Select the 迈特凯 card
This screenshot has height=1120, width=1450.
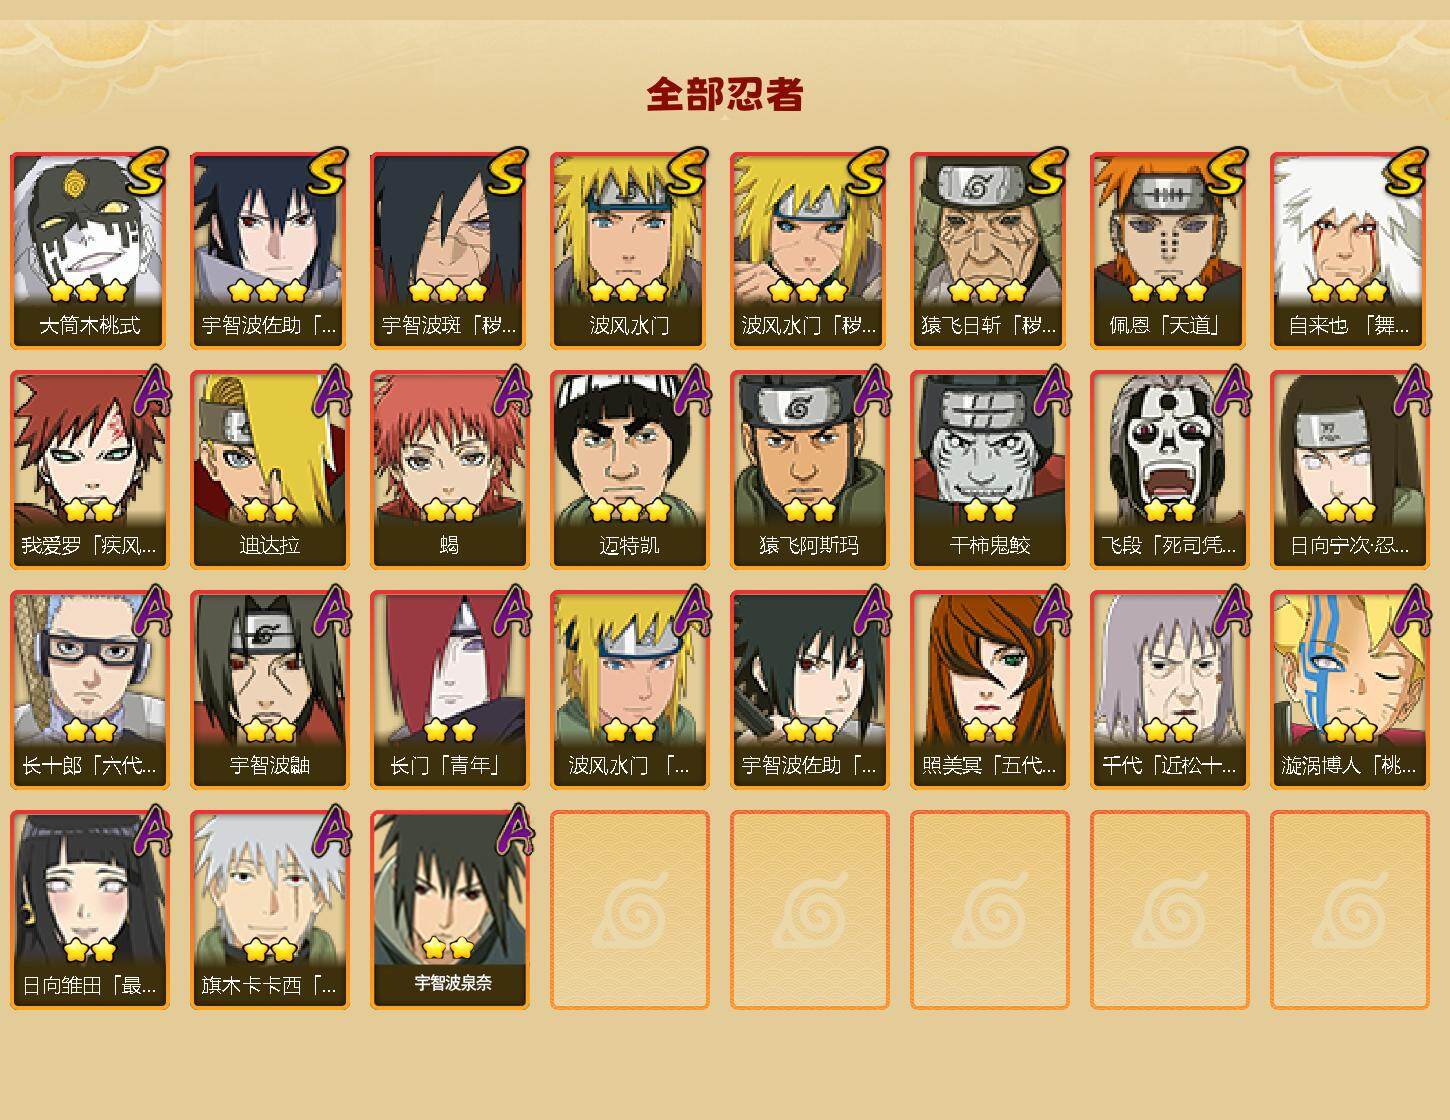pos(629,470)
